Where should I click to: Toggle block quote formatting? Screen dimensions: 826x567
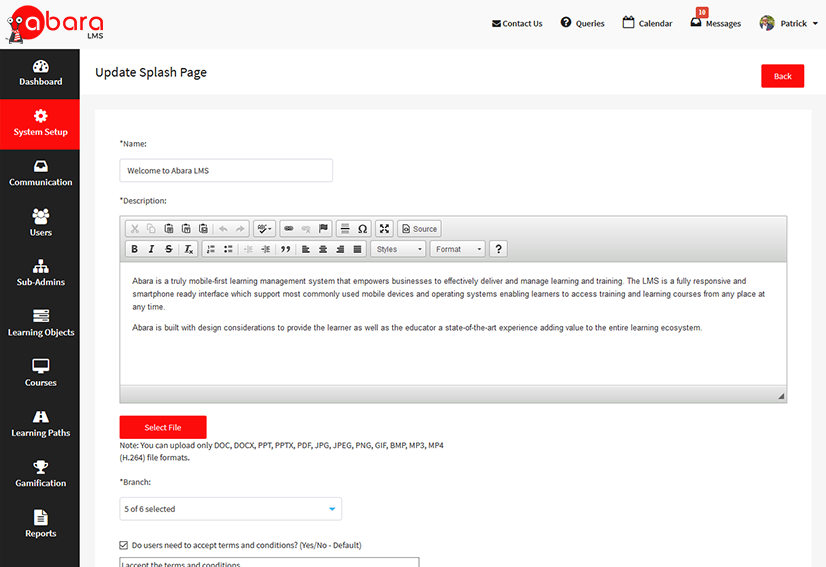click(x=286, y=249)
